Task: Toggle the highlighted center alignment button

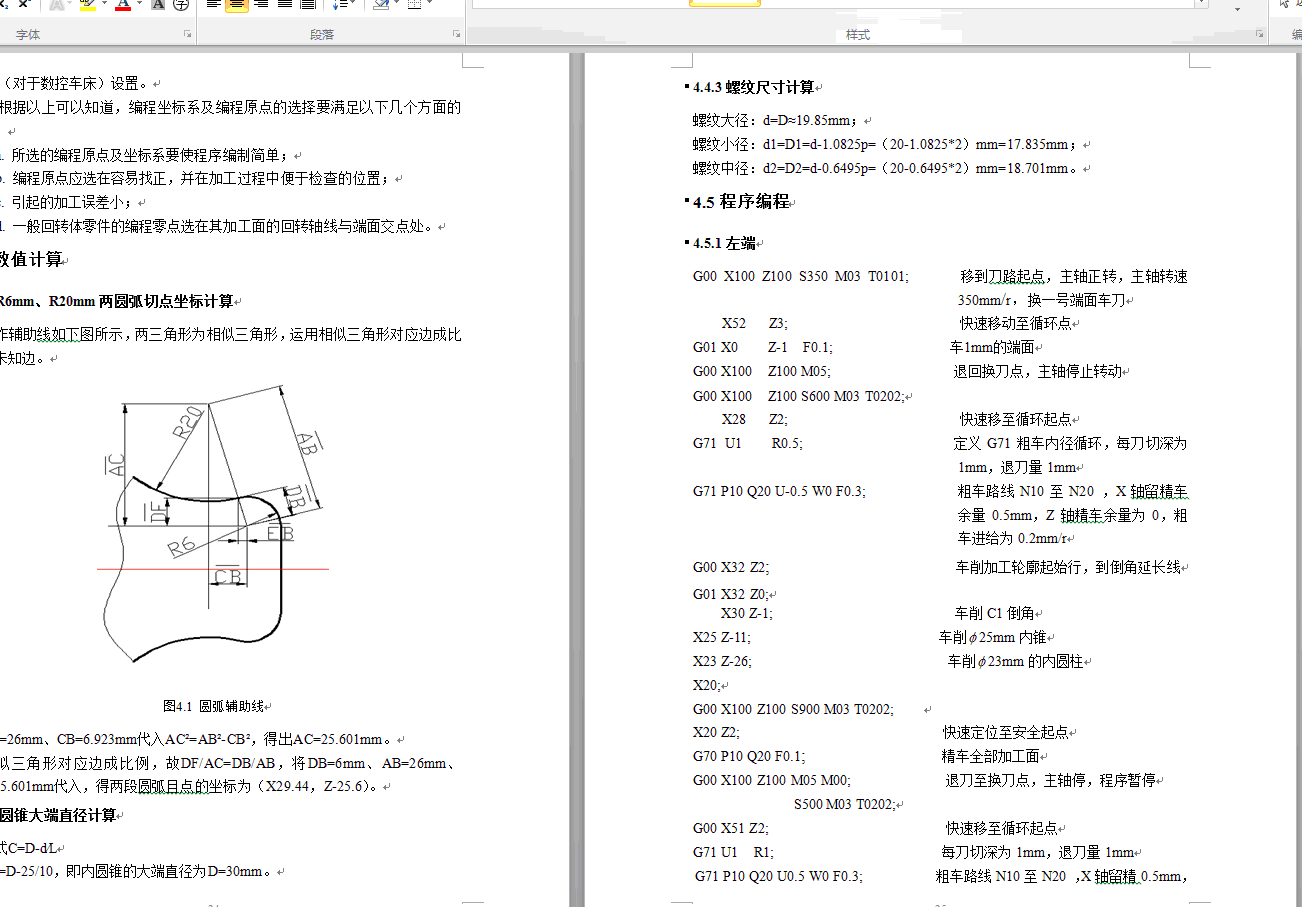Action: (x=237, y=5)
